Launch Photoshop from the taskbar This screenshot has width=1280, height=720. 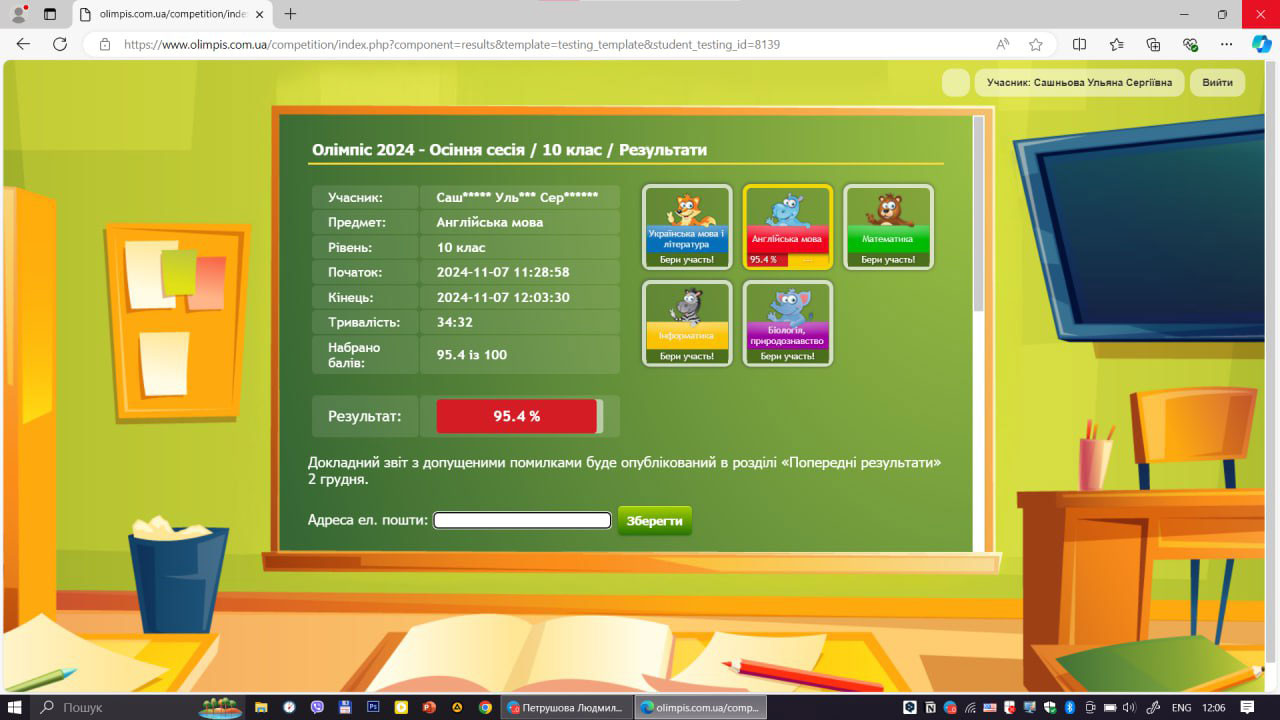coord(373,707)
